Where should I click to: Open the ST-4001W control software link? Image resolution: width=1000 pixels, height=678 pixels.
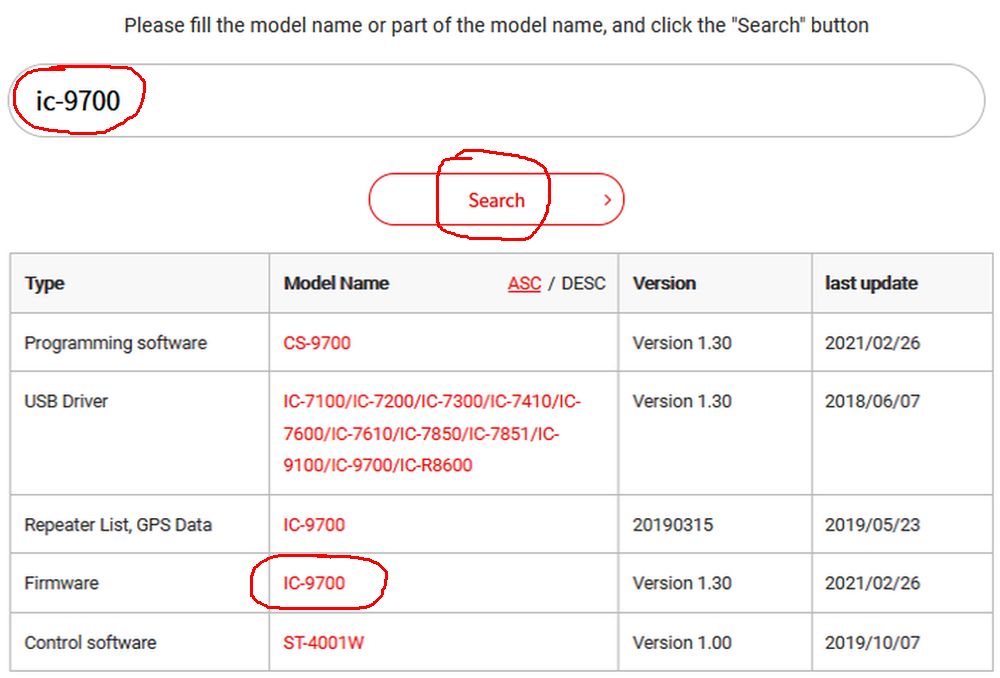323,642
